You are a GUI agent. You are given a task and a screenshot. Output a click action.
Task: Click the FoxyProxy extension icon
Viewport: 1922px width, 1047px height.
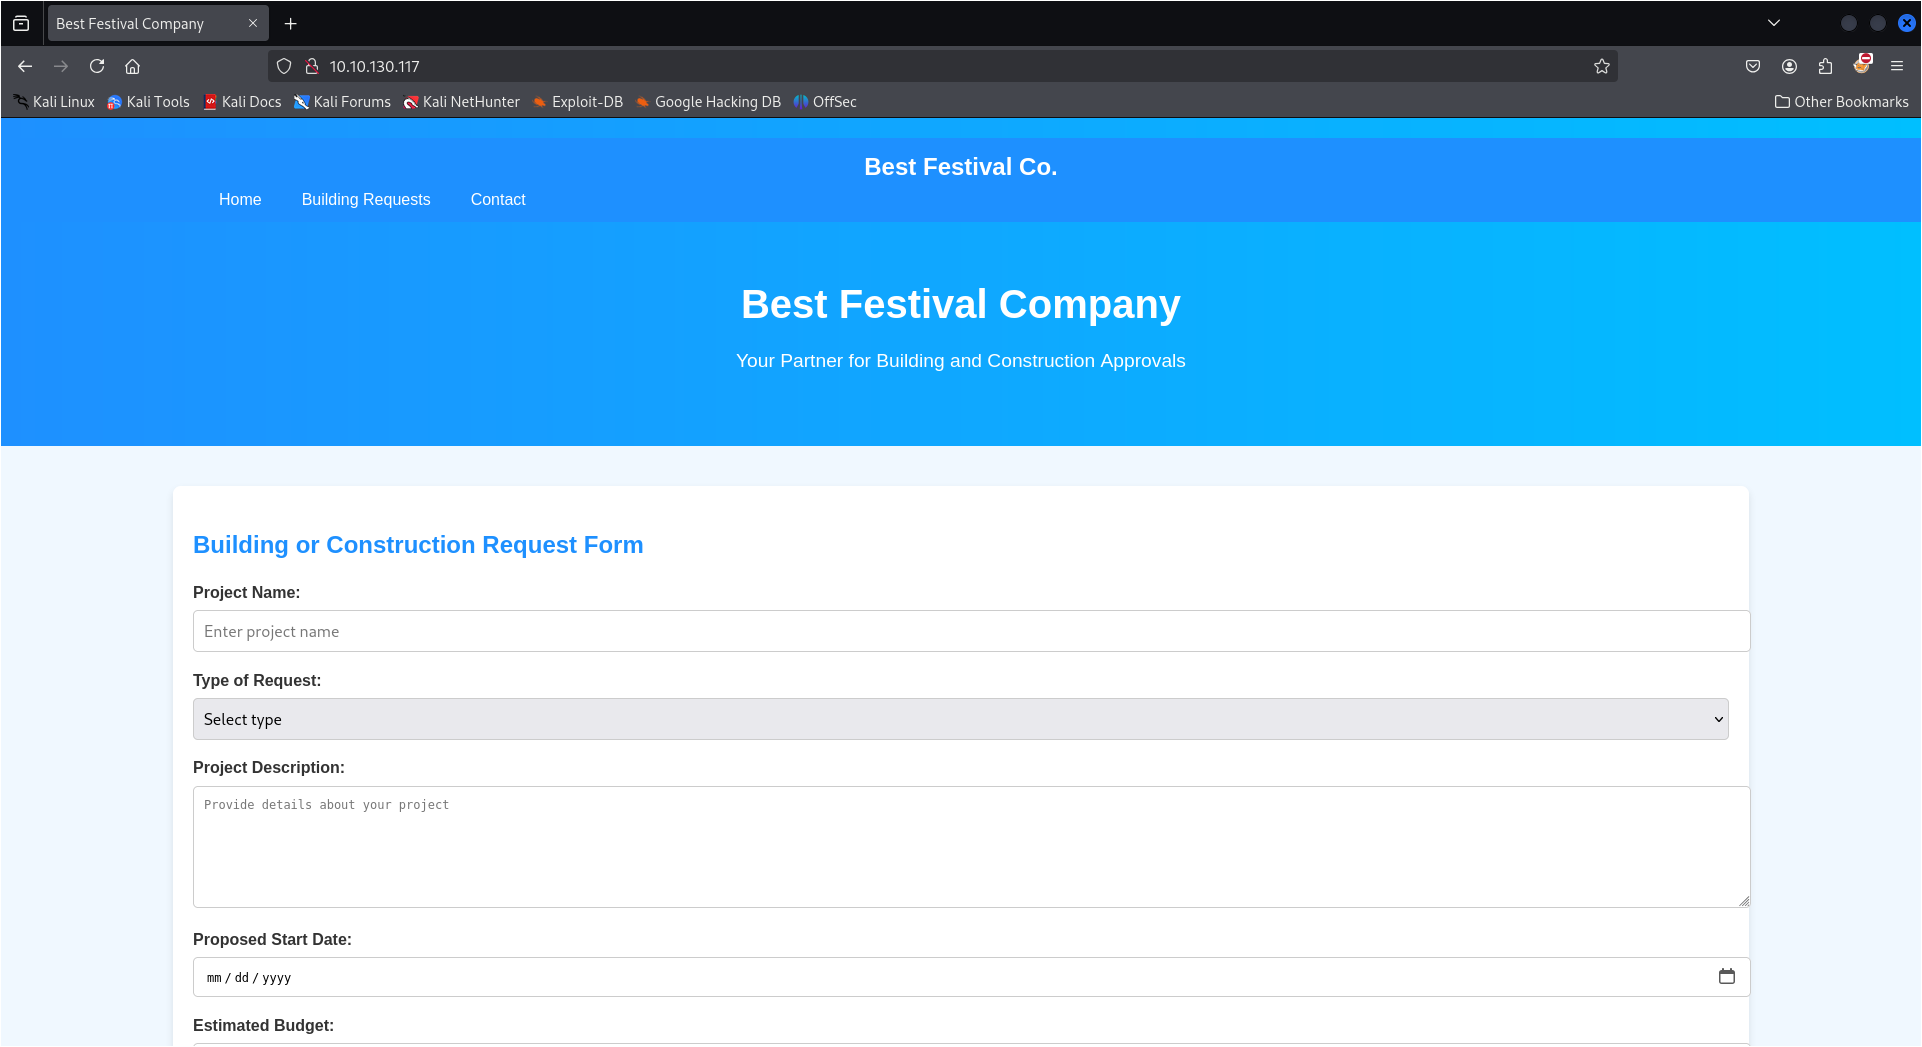click(1861, 65)
